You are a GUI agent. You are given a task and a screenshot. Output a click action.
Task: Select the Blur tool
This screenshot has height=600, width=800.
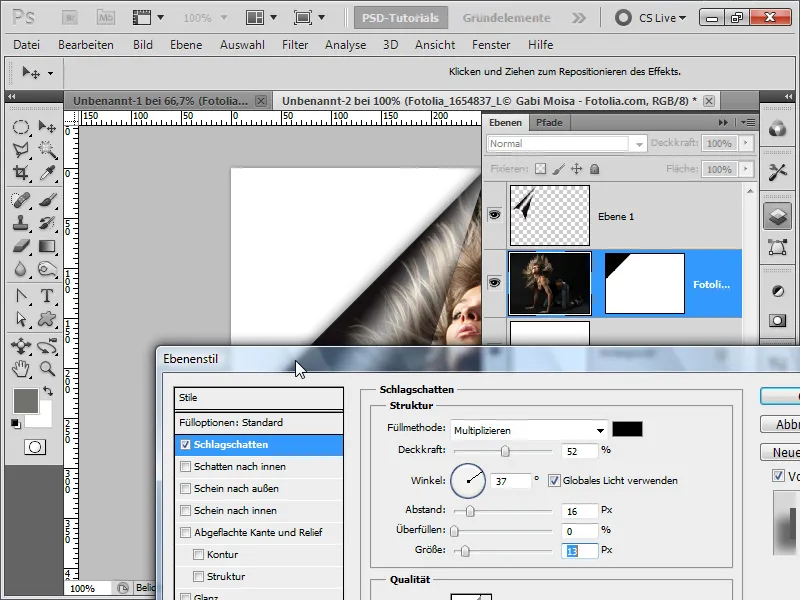pos(20,269)
